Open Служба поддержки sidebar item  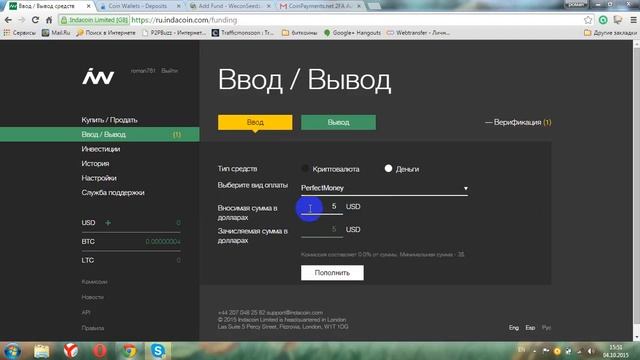coord(113,193)
